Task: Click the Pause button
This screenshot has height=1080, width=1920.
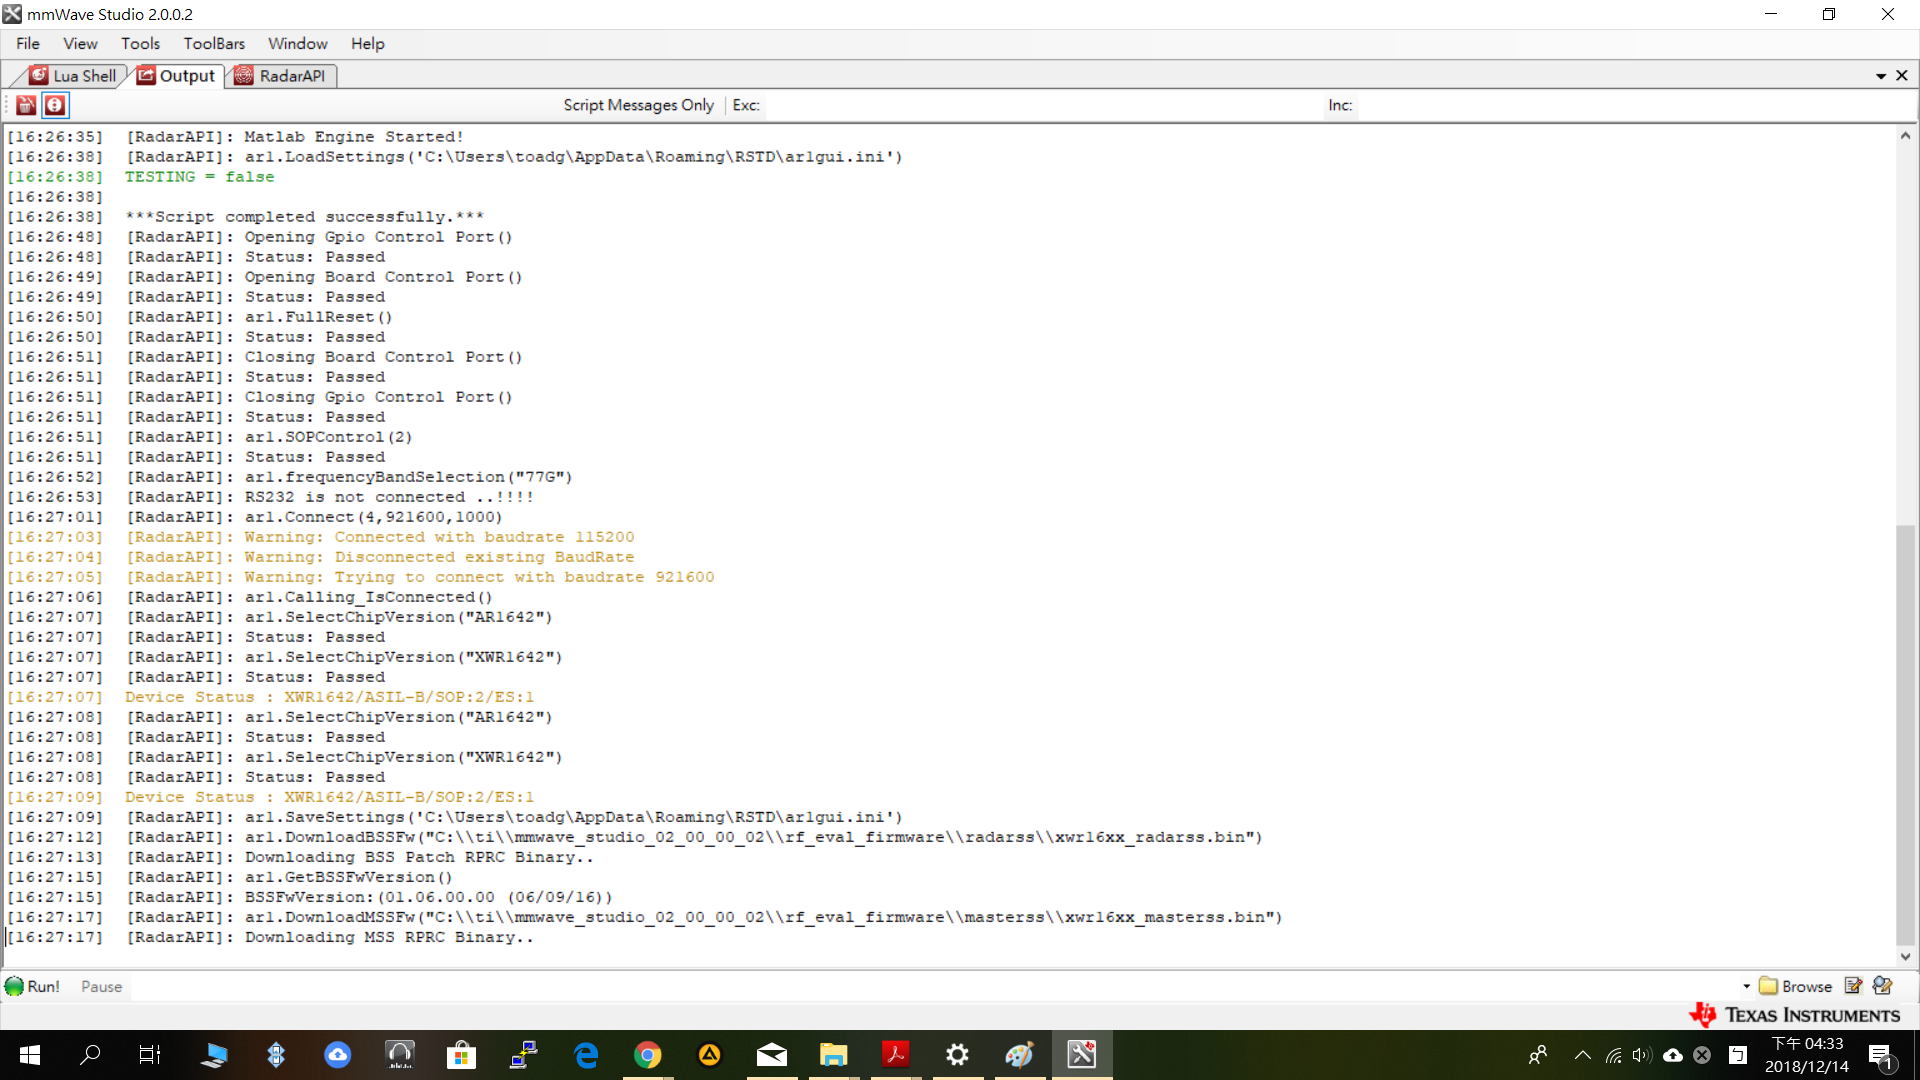Action: (101, 986)
